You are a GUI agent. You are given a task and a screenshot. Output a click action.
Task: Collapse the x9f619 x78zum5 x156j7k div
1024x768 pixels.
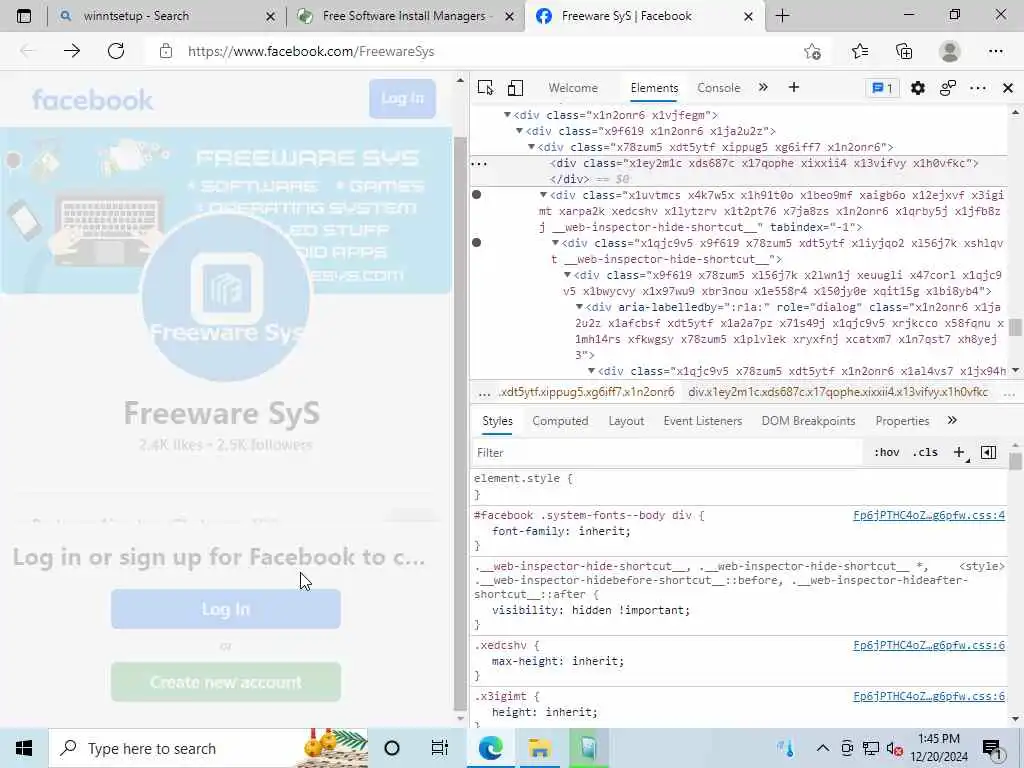567,274
